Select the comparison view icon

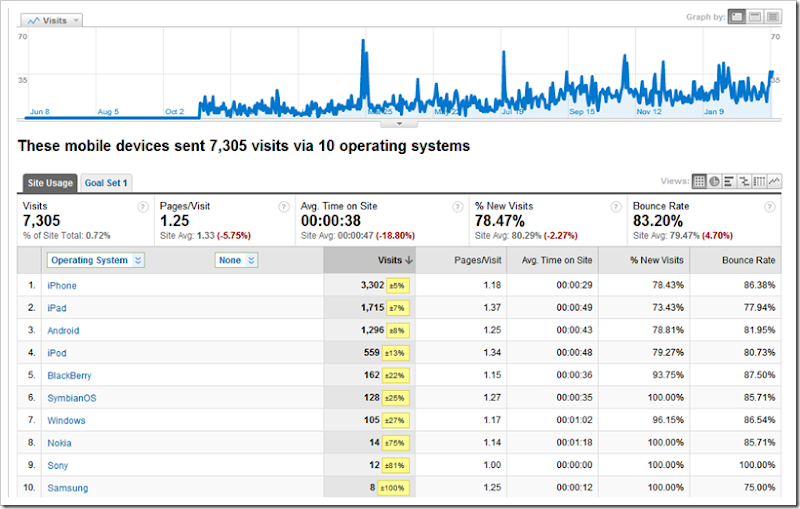coord(744,181)
